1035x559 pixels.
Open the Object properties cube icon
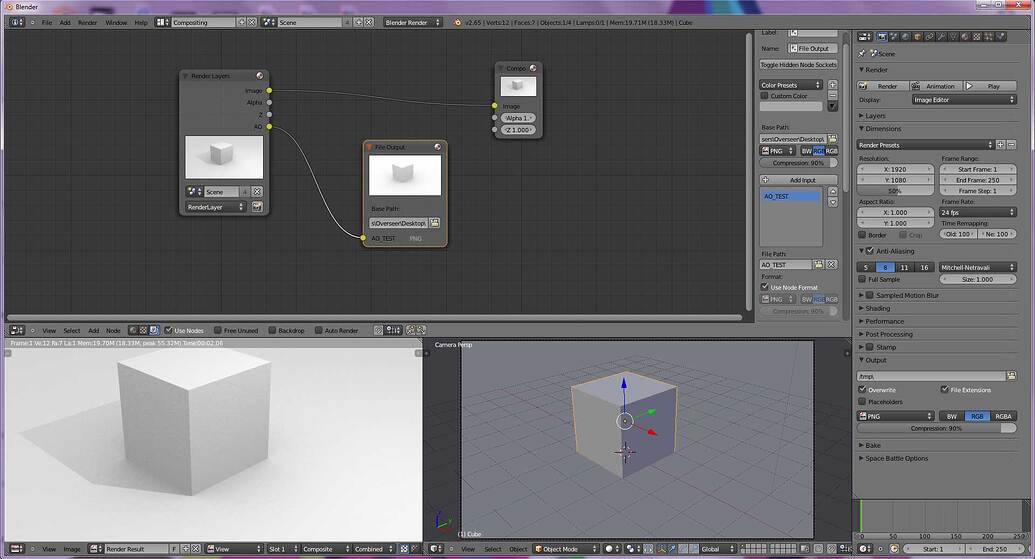[918, 37]
